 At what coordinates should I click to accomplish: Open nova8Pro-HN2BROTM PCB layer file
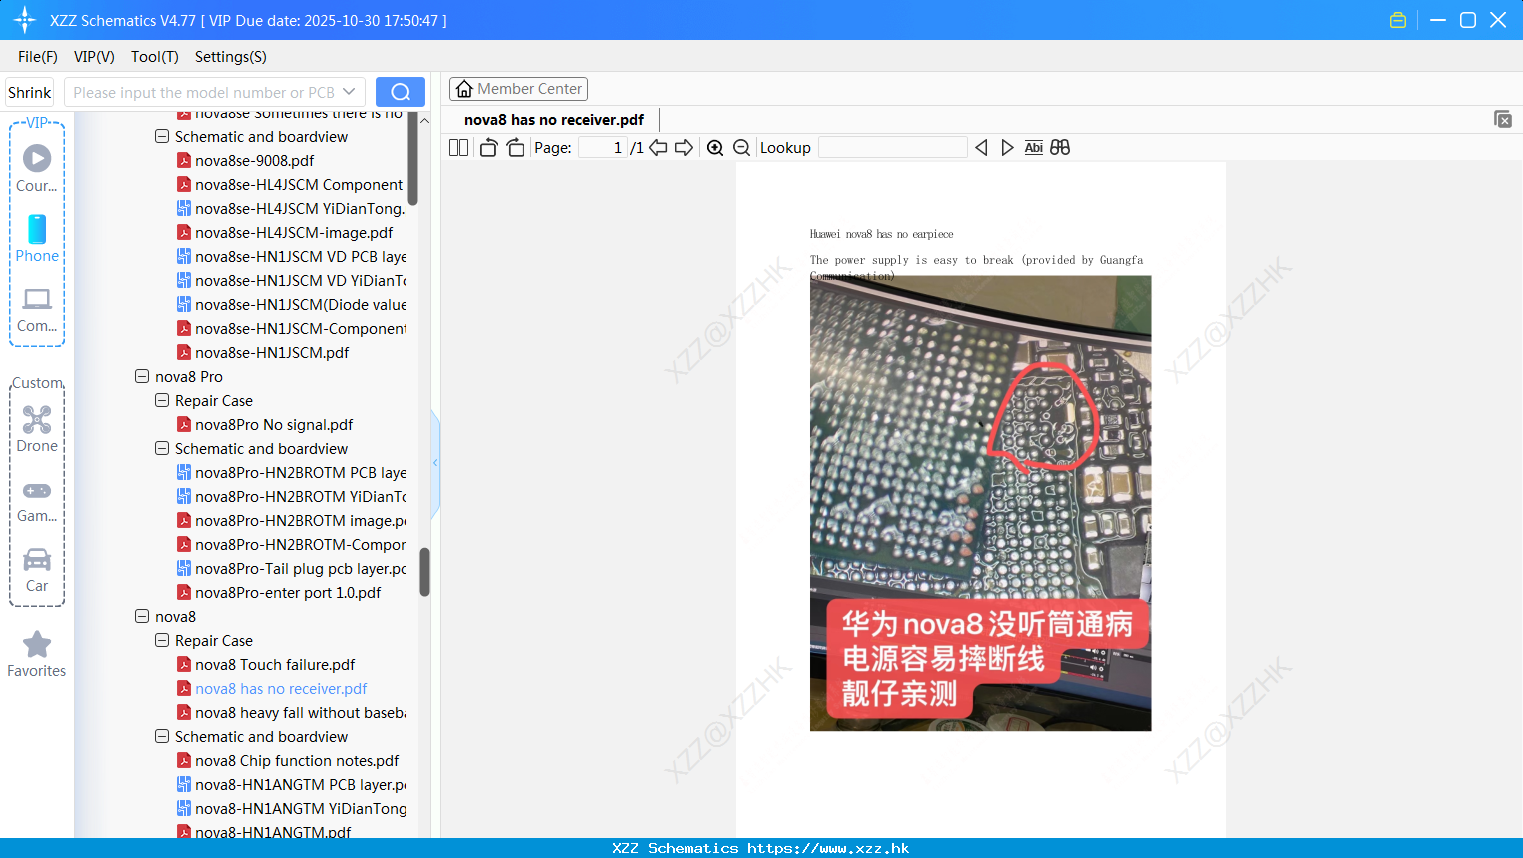(300, 473)
